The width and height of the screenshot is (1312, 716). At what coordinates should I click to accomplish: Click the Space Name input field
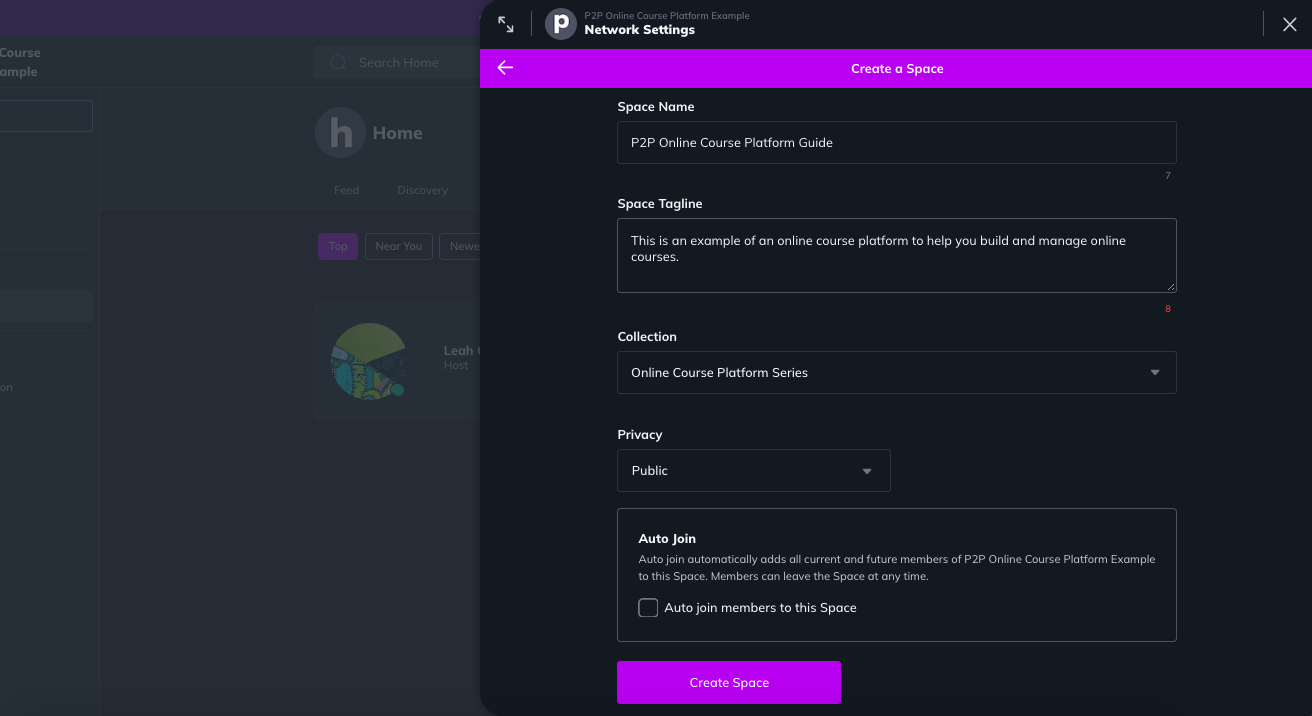click(x=897, y=142)
